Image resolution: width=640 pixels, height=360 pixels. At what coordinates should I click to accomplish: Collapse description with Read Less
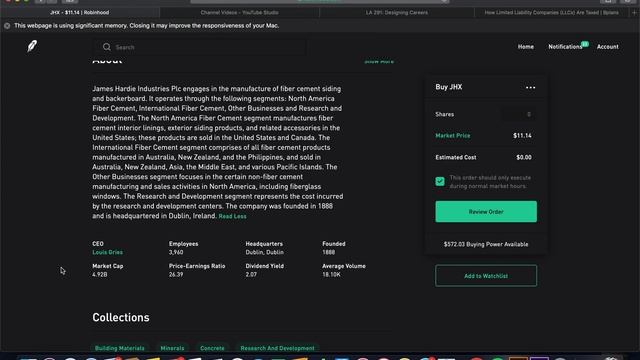(232, 216)
